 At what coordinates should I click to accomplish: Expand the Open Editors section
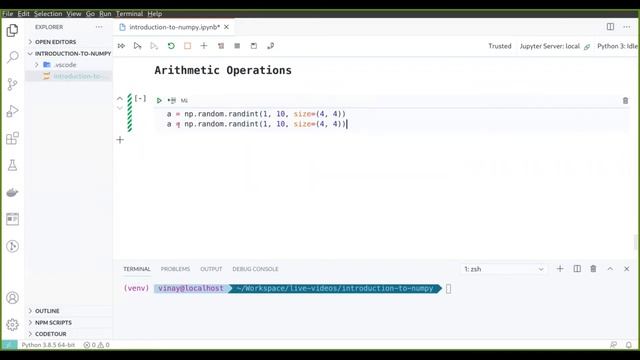(55, 42)
